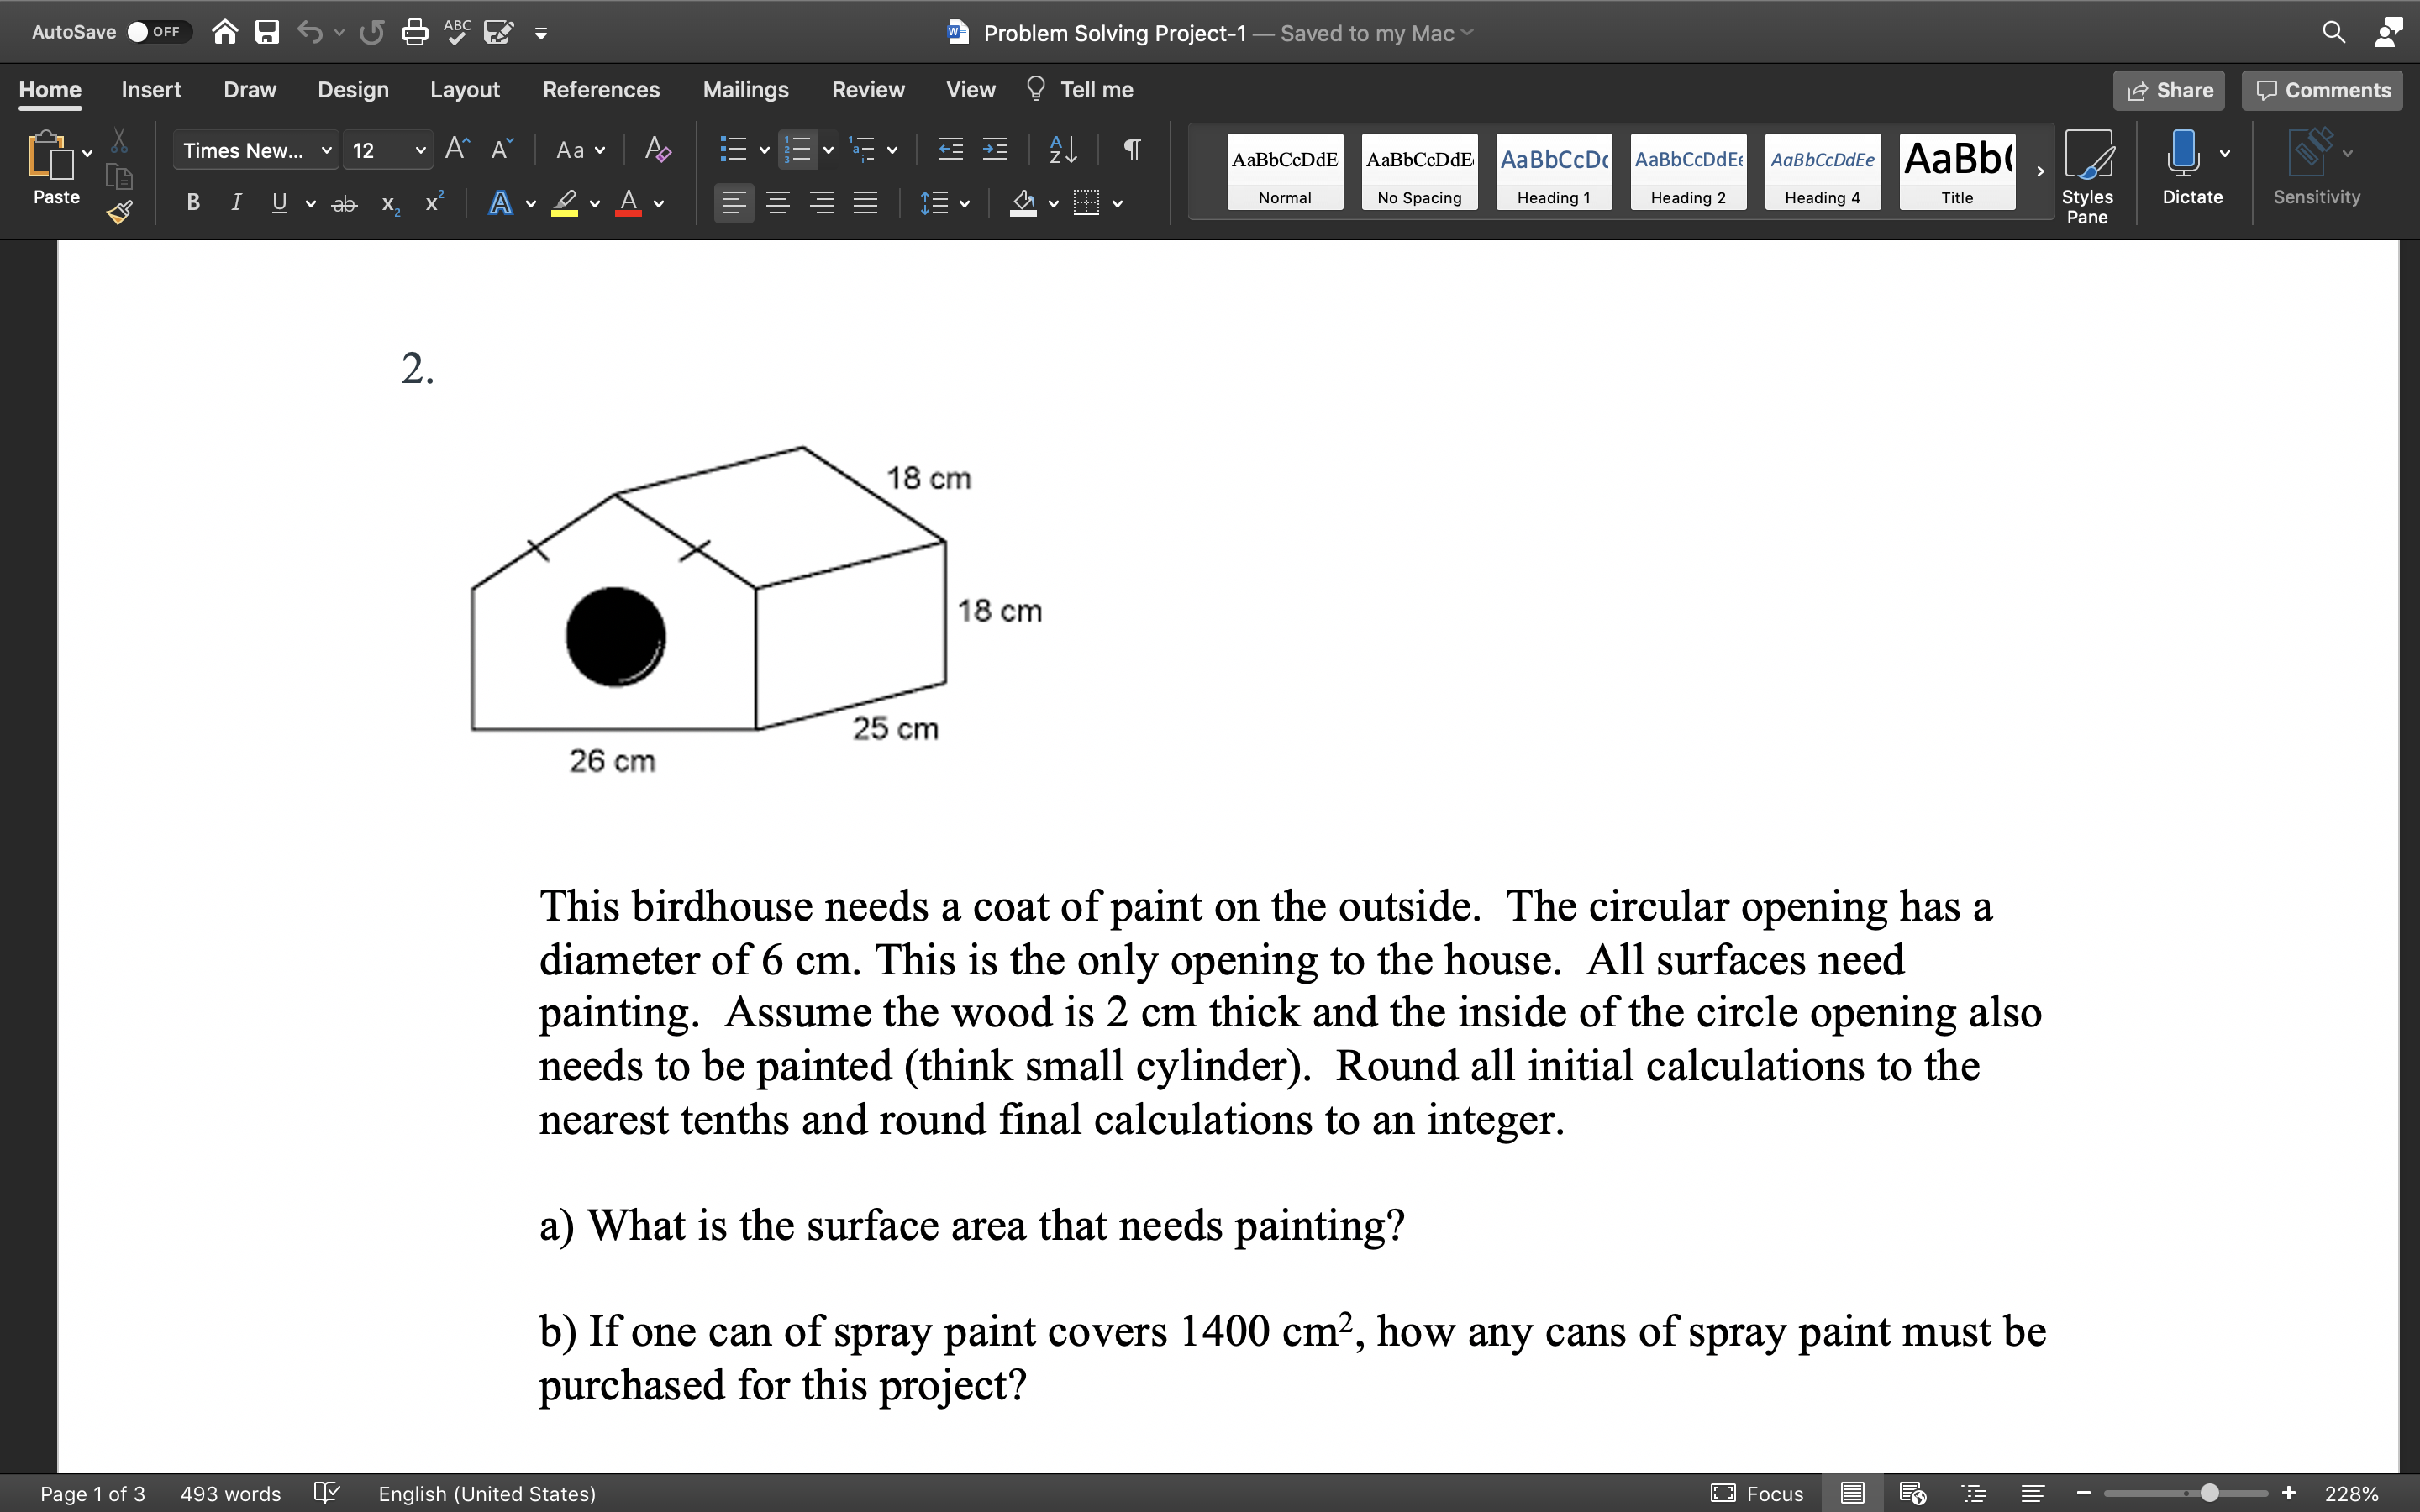Open the font name dropdown
Image resolution: width=2420 pixels, height=1512 pixels.
point(326,150)
